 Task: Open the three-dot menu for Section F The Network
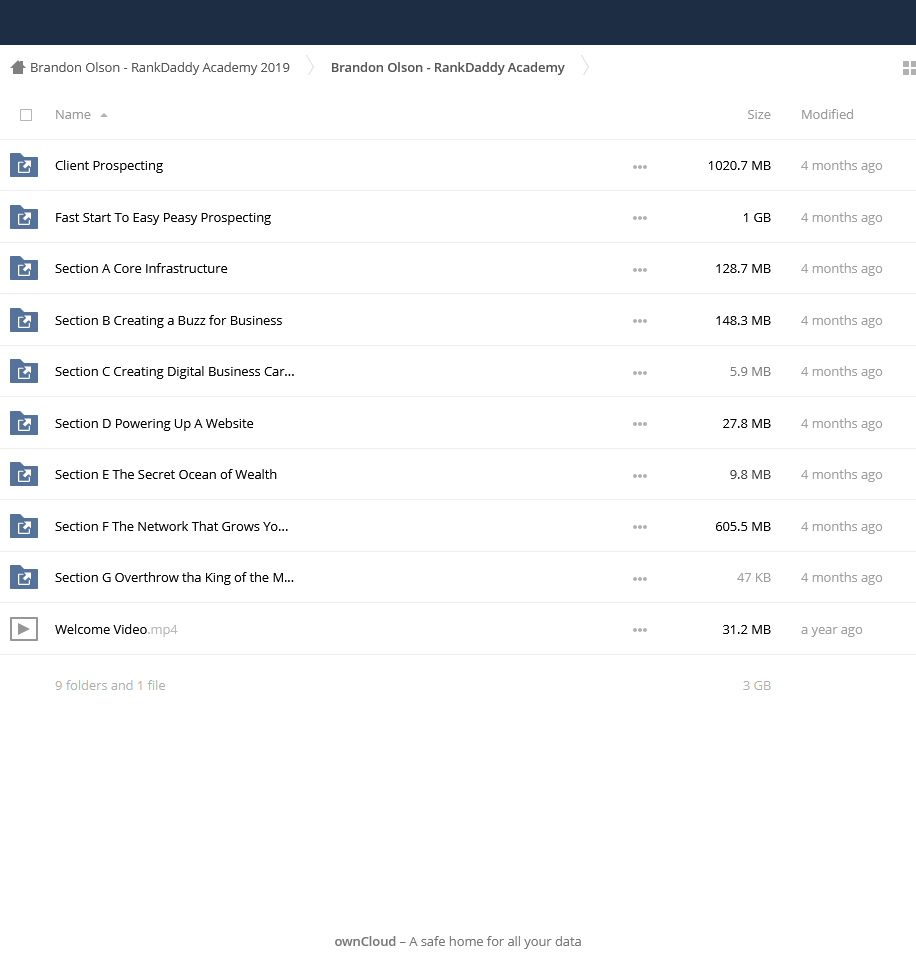click(x=640, y=527)
